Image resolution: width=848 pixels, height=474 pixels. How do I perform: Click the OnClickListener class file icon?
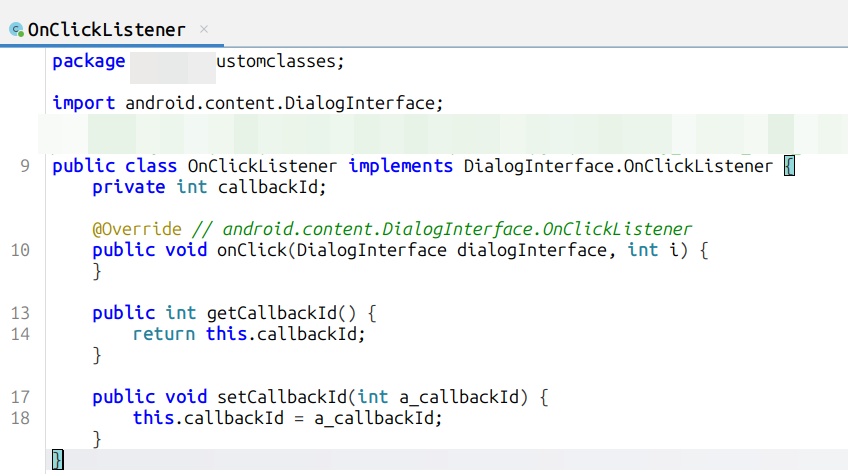16,30
